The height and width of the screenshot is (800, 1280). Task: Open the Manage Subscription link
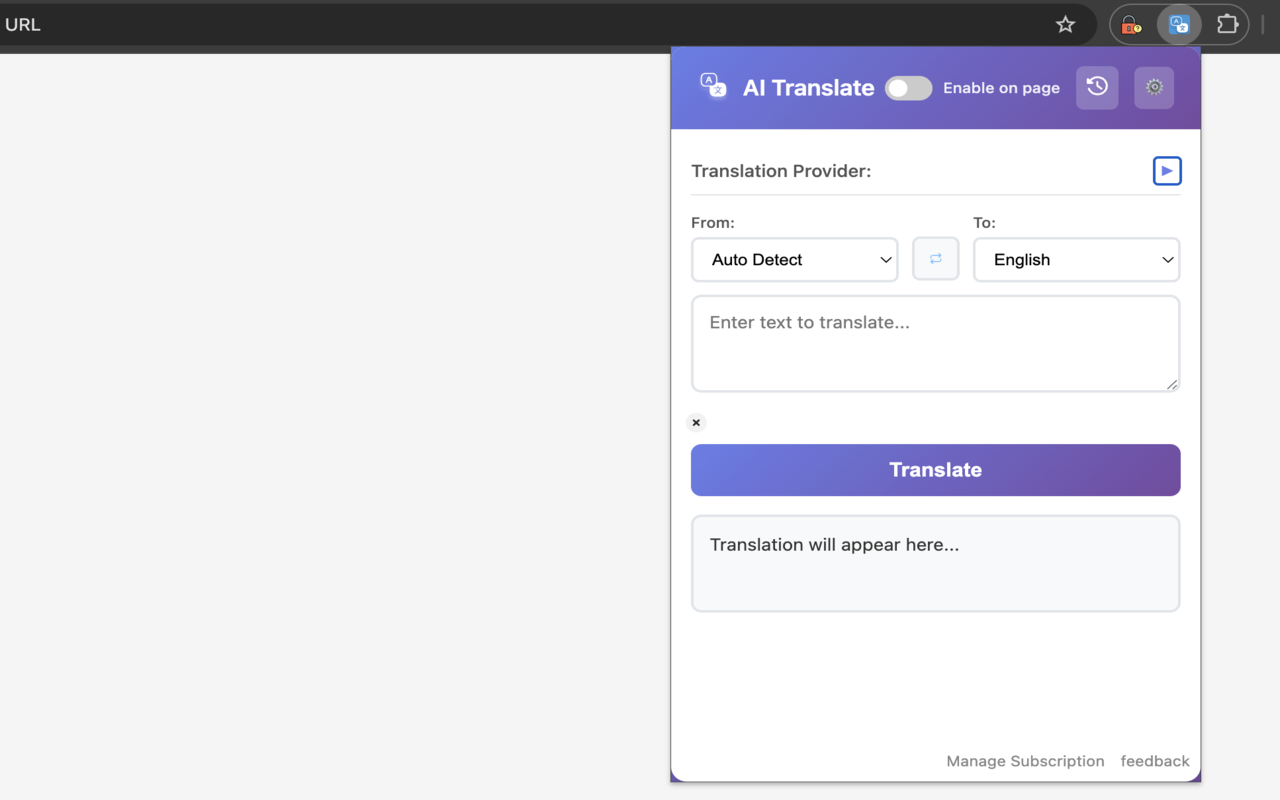pos(1025,761)
